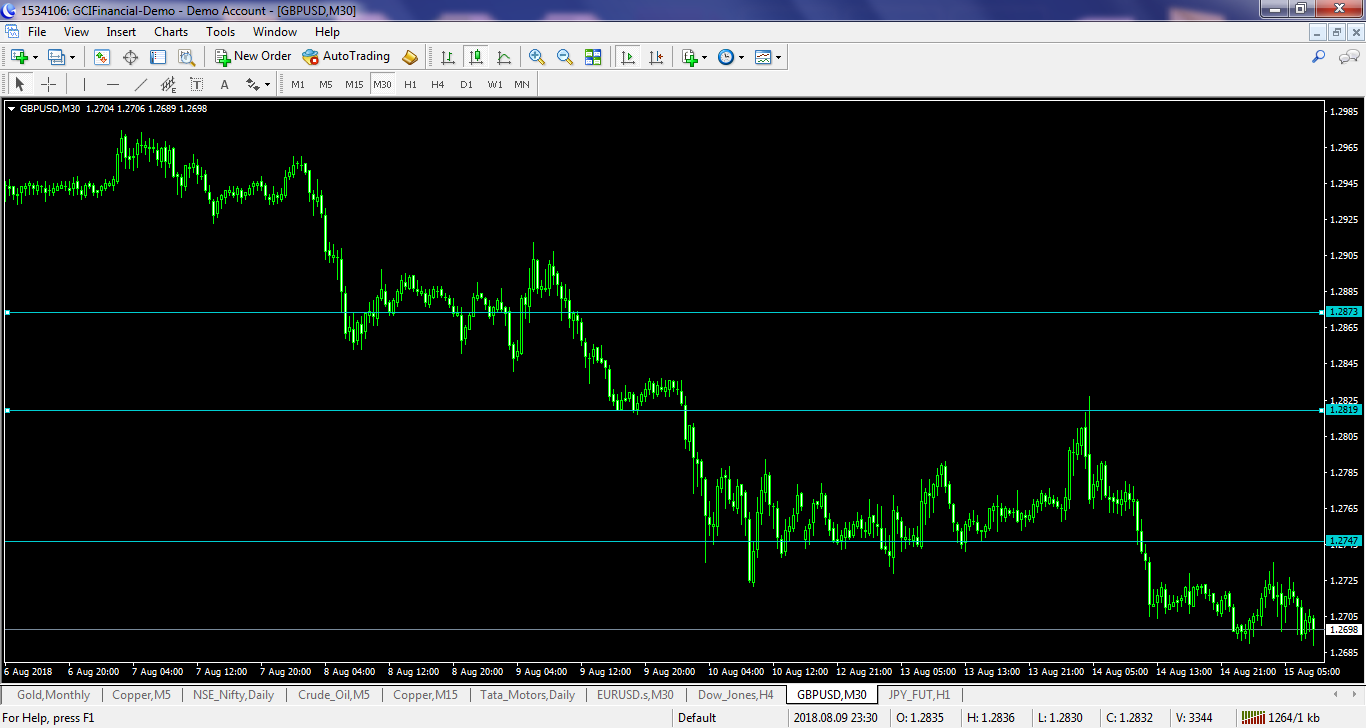This screenshot has width=1366, height=728.
Task: Select the M15 timeframe
Action: [354, 85]
